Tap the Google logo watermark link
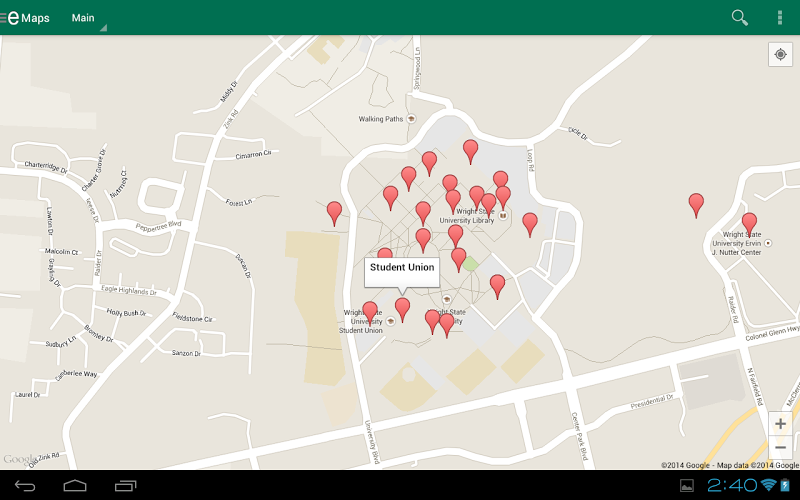 pyautogui.click(x=19, y=459)
